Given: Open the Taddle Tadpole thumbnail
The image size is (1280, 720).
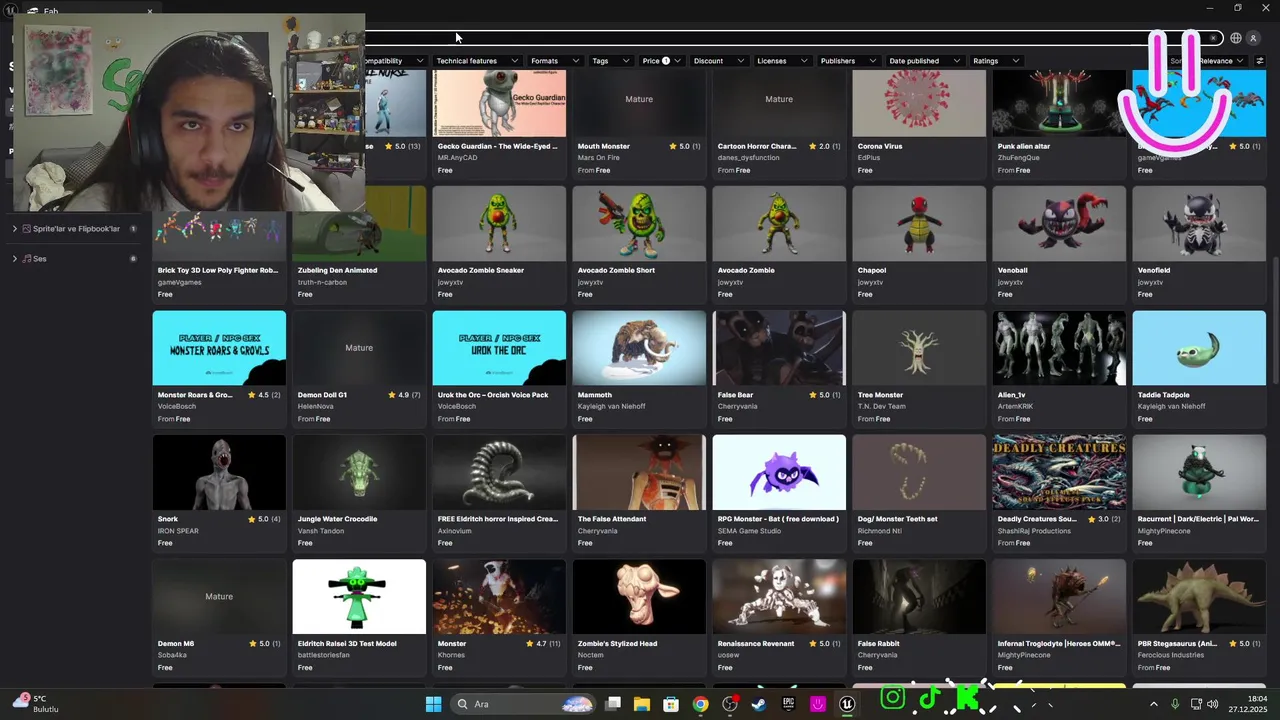Looking at the screenshot, I should point(1199,347).
